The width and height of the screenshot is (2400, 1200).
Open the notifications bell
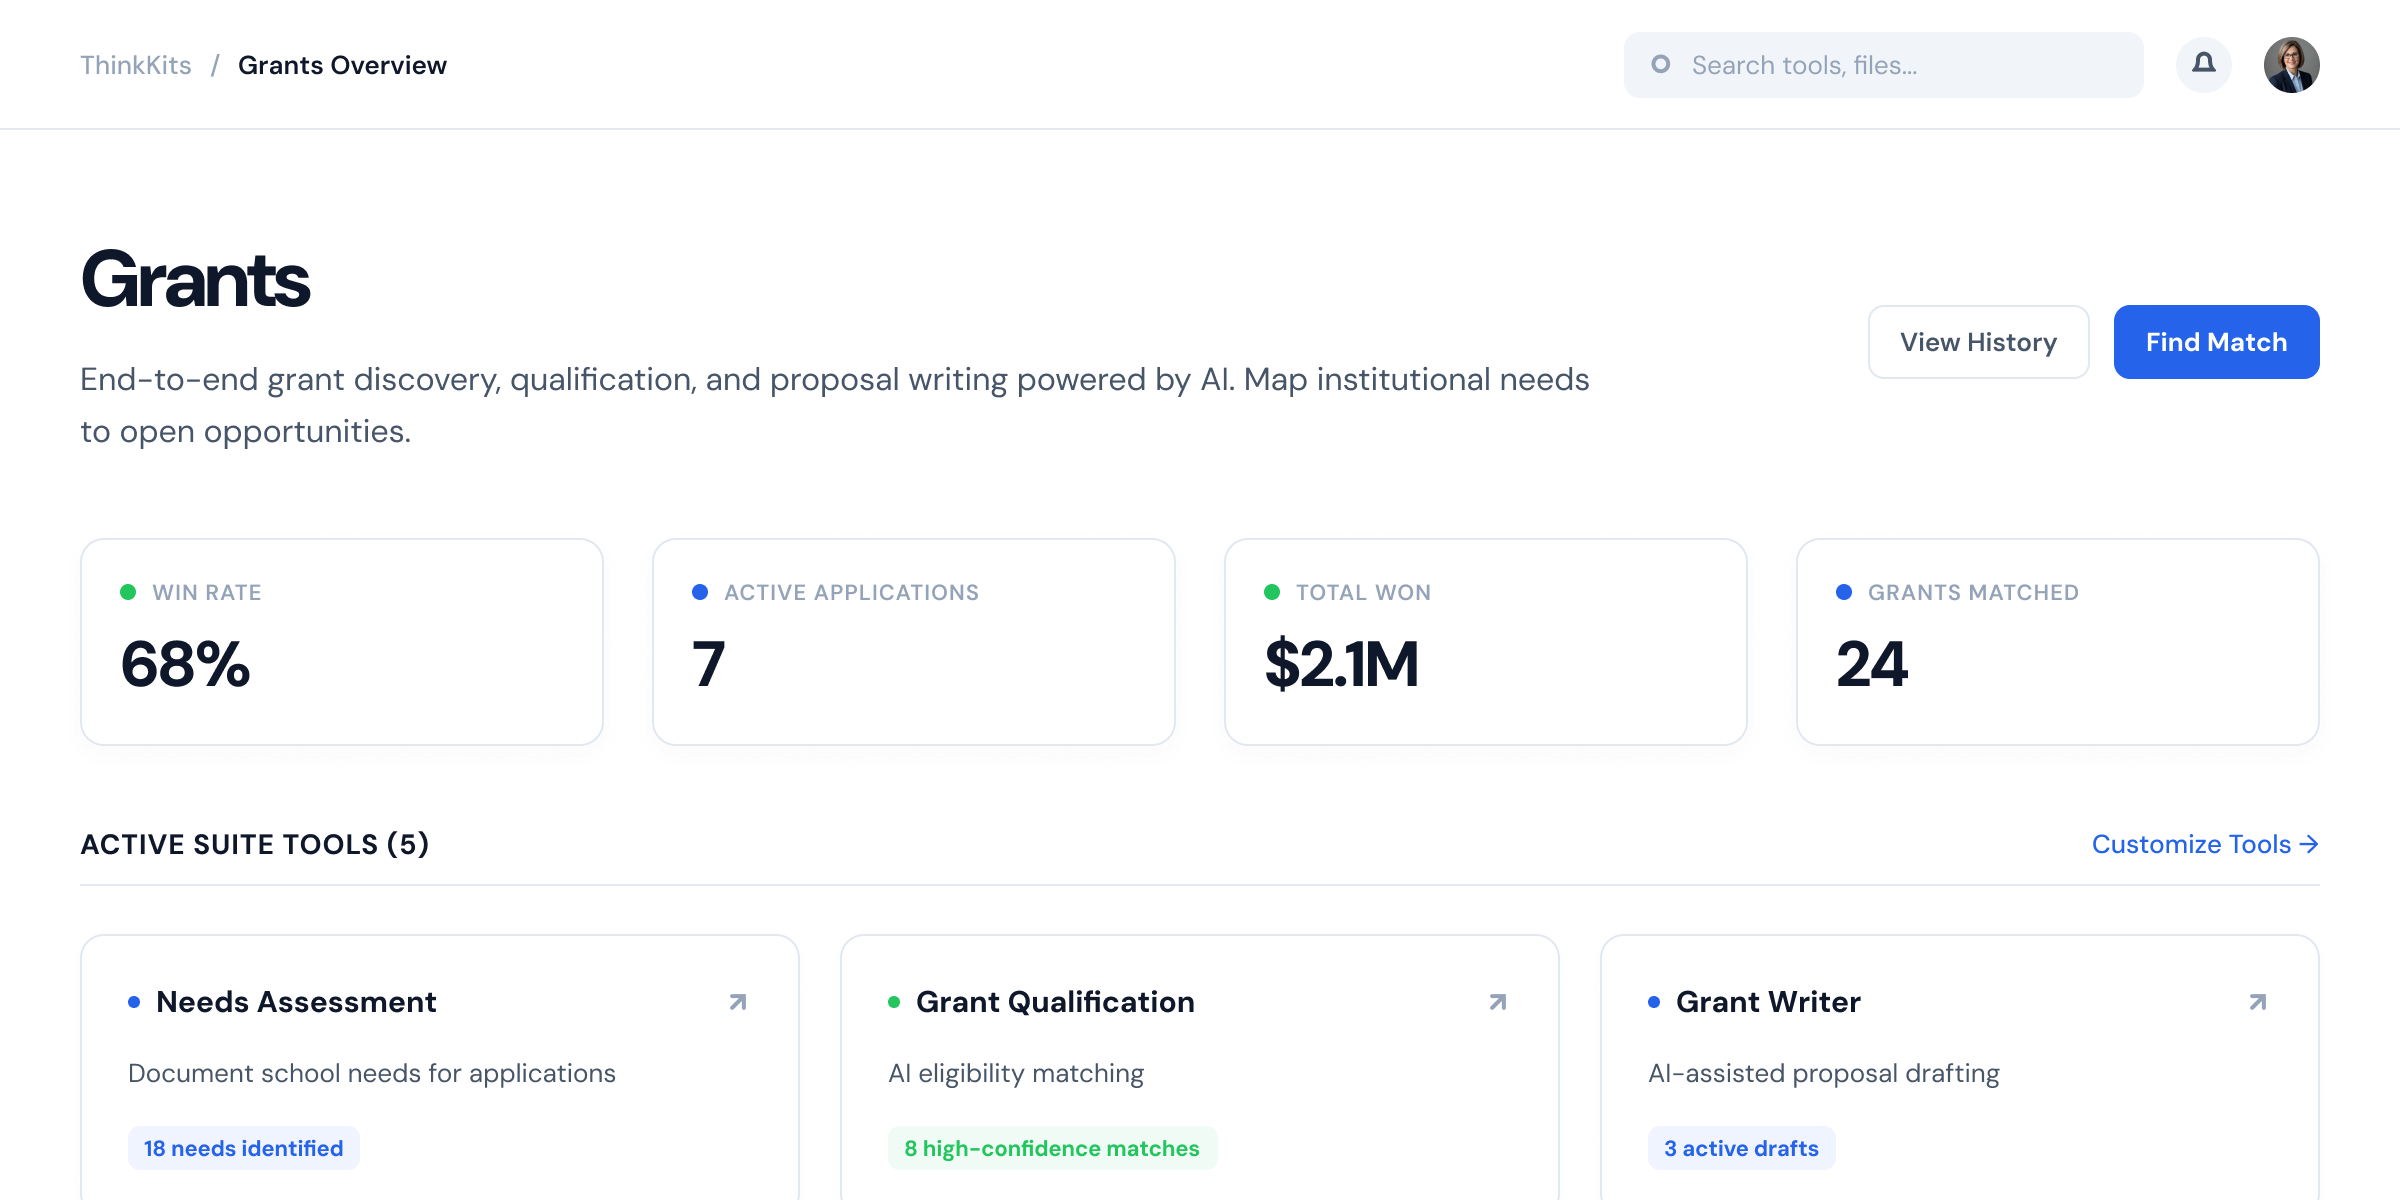2204,65
